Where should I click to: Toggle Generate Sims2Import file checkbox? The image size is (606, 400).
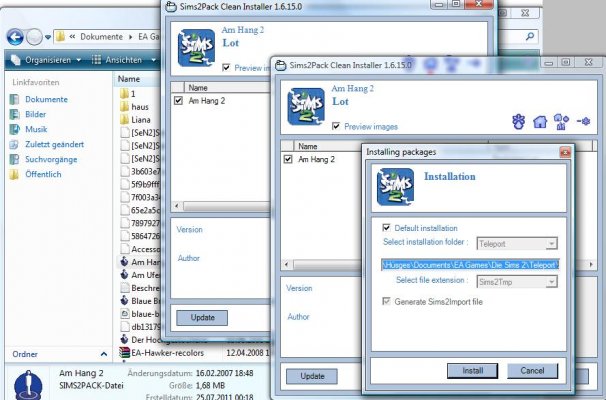point(386,301)
